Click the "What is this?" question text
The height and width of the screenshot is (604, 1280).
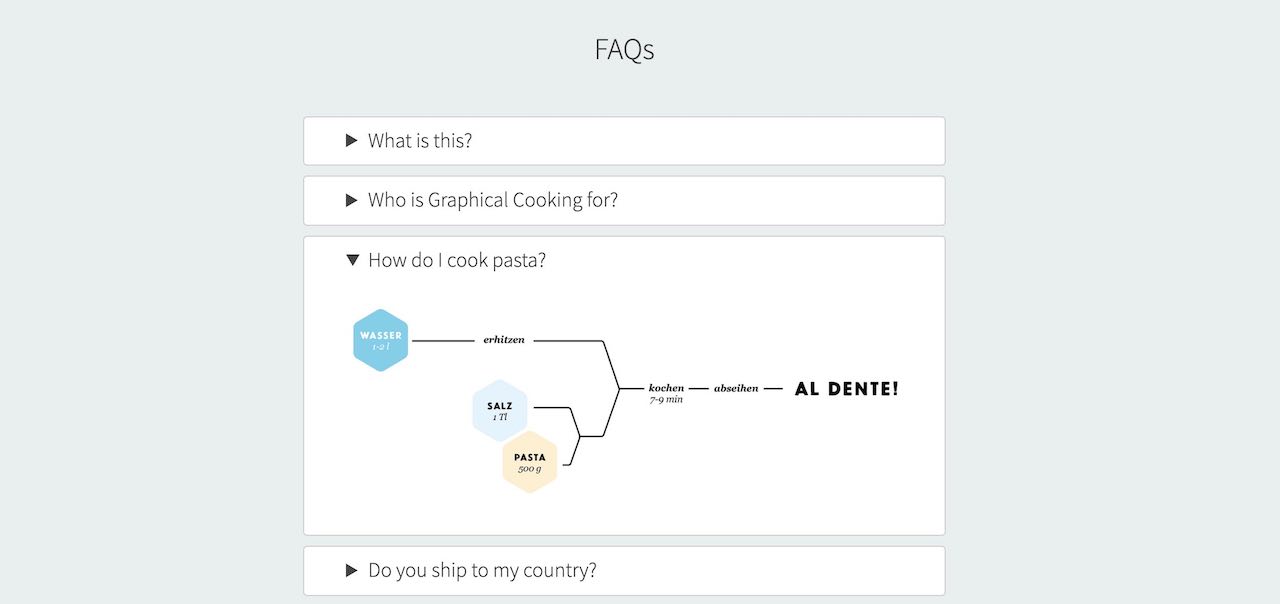pos(420,141)
